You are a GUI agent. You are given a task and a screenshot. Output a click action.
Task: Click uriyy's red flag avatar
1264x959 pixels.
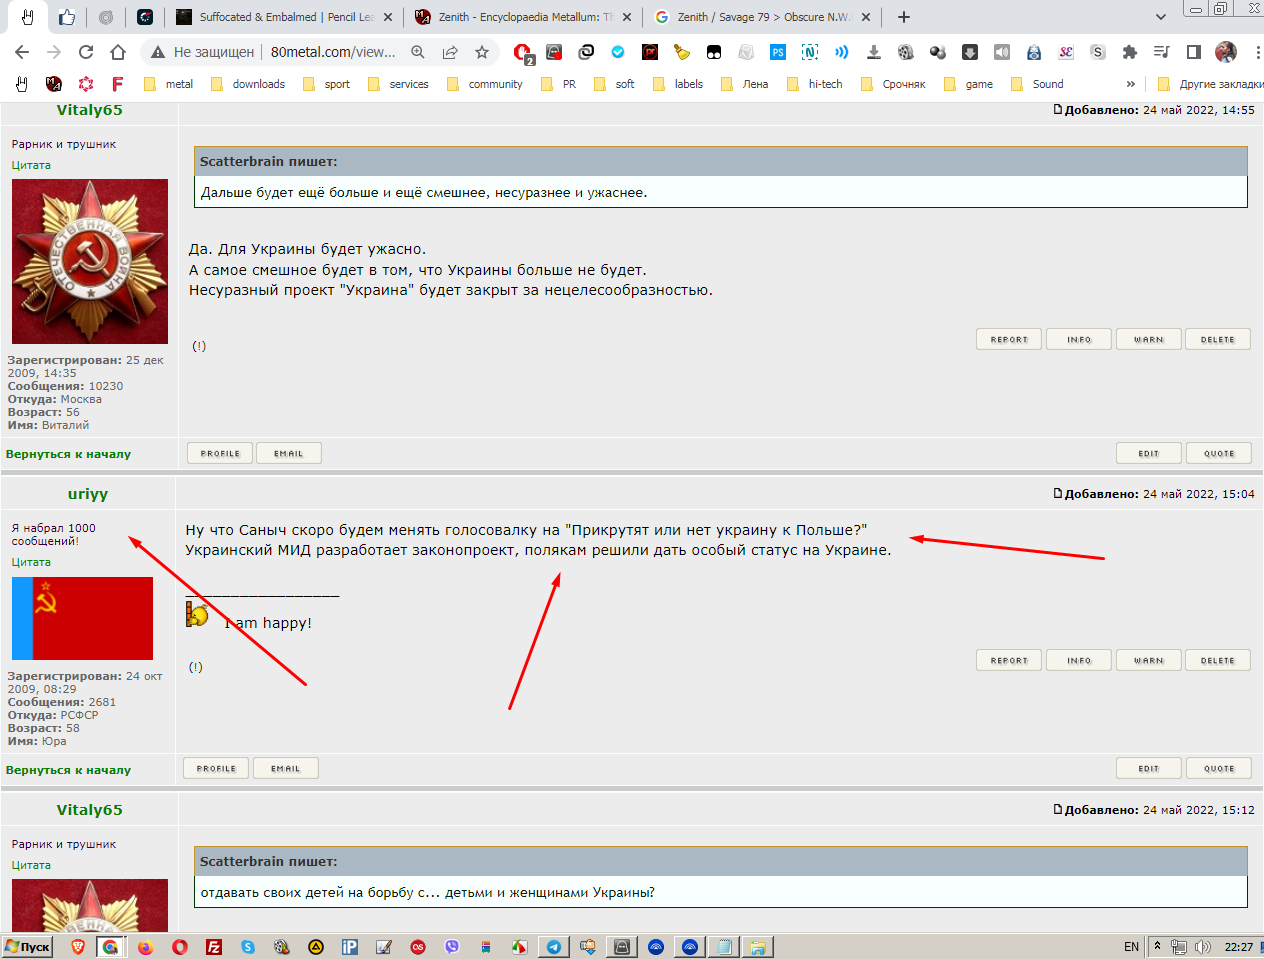tap(82, 618)
